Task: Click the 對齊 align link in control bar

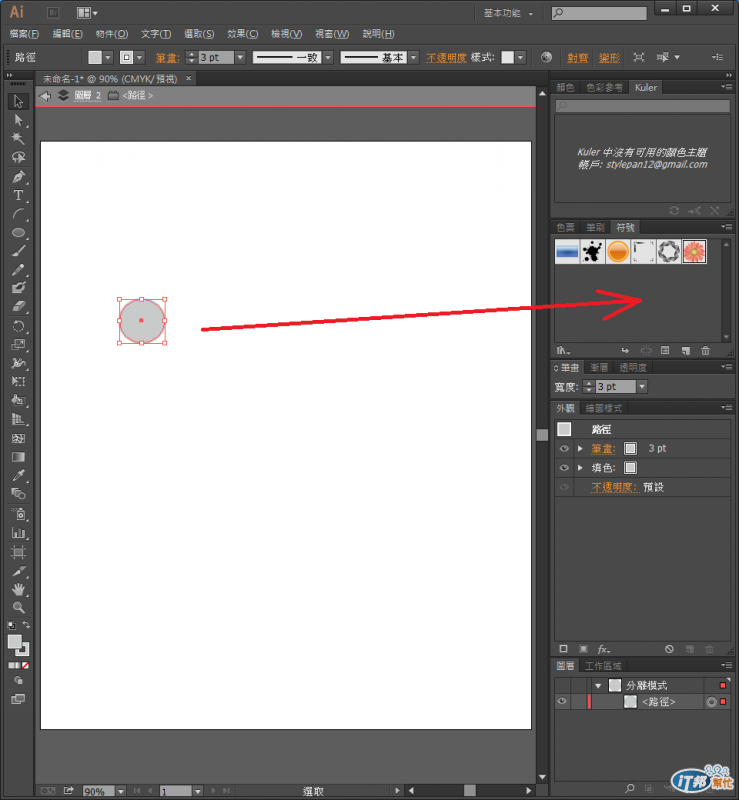Action: [578, 58]
